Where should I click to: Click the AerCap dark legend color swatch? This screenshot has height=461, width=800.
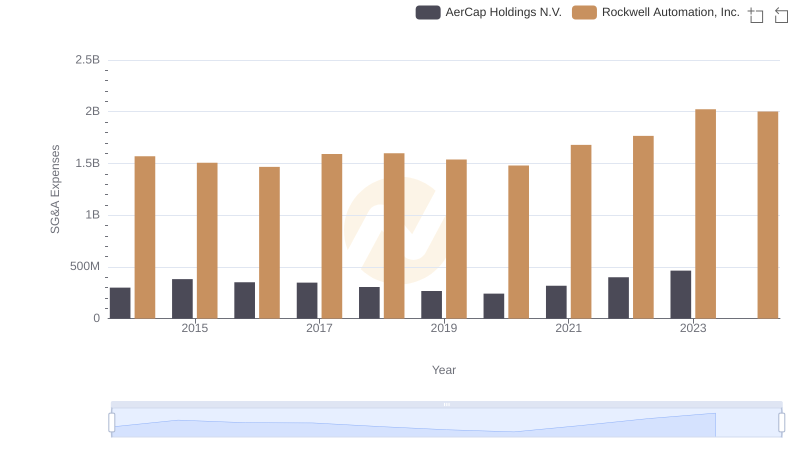[428, 12]
